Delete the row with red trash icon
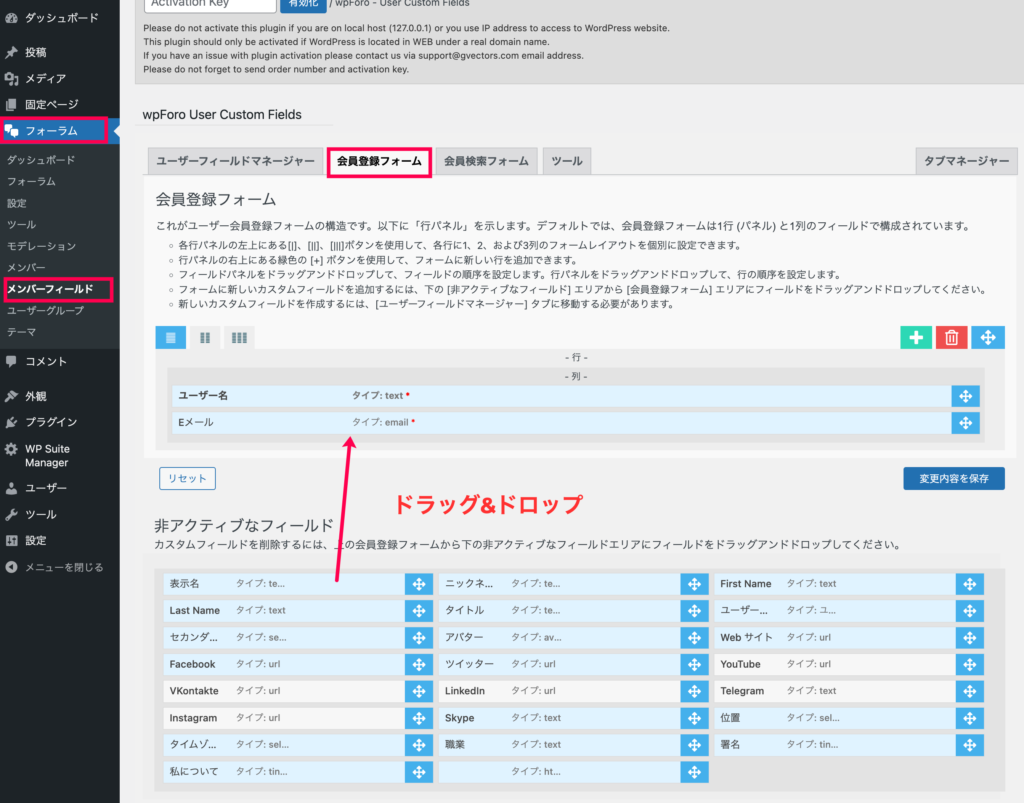 pos(952,338)
